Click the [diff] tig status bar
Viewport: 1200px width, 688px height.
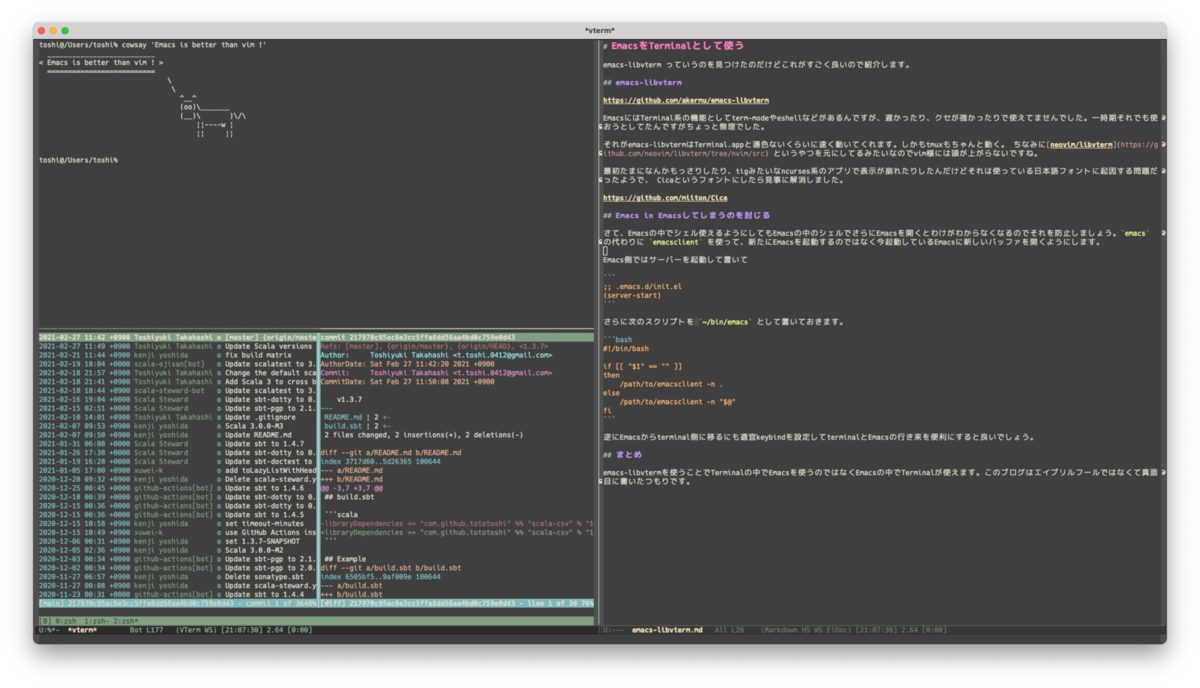[x=456, y=604]
